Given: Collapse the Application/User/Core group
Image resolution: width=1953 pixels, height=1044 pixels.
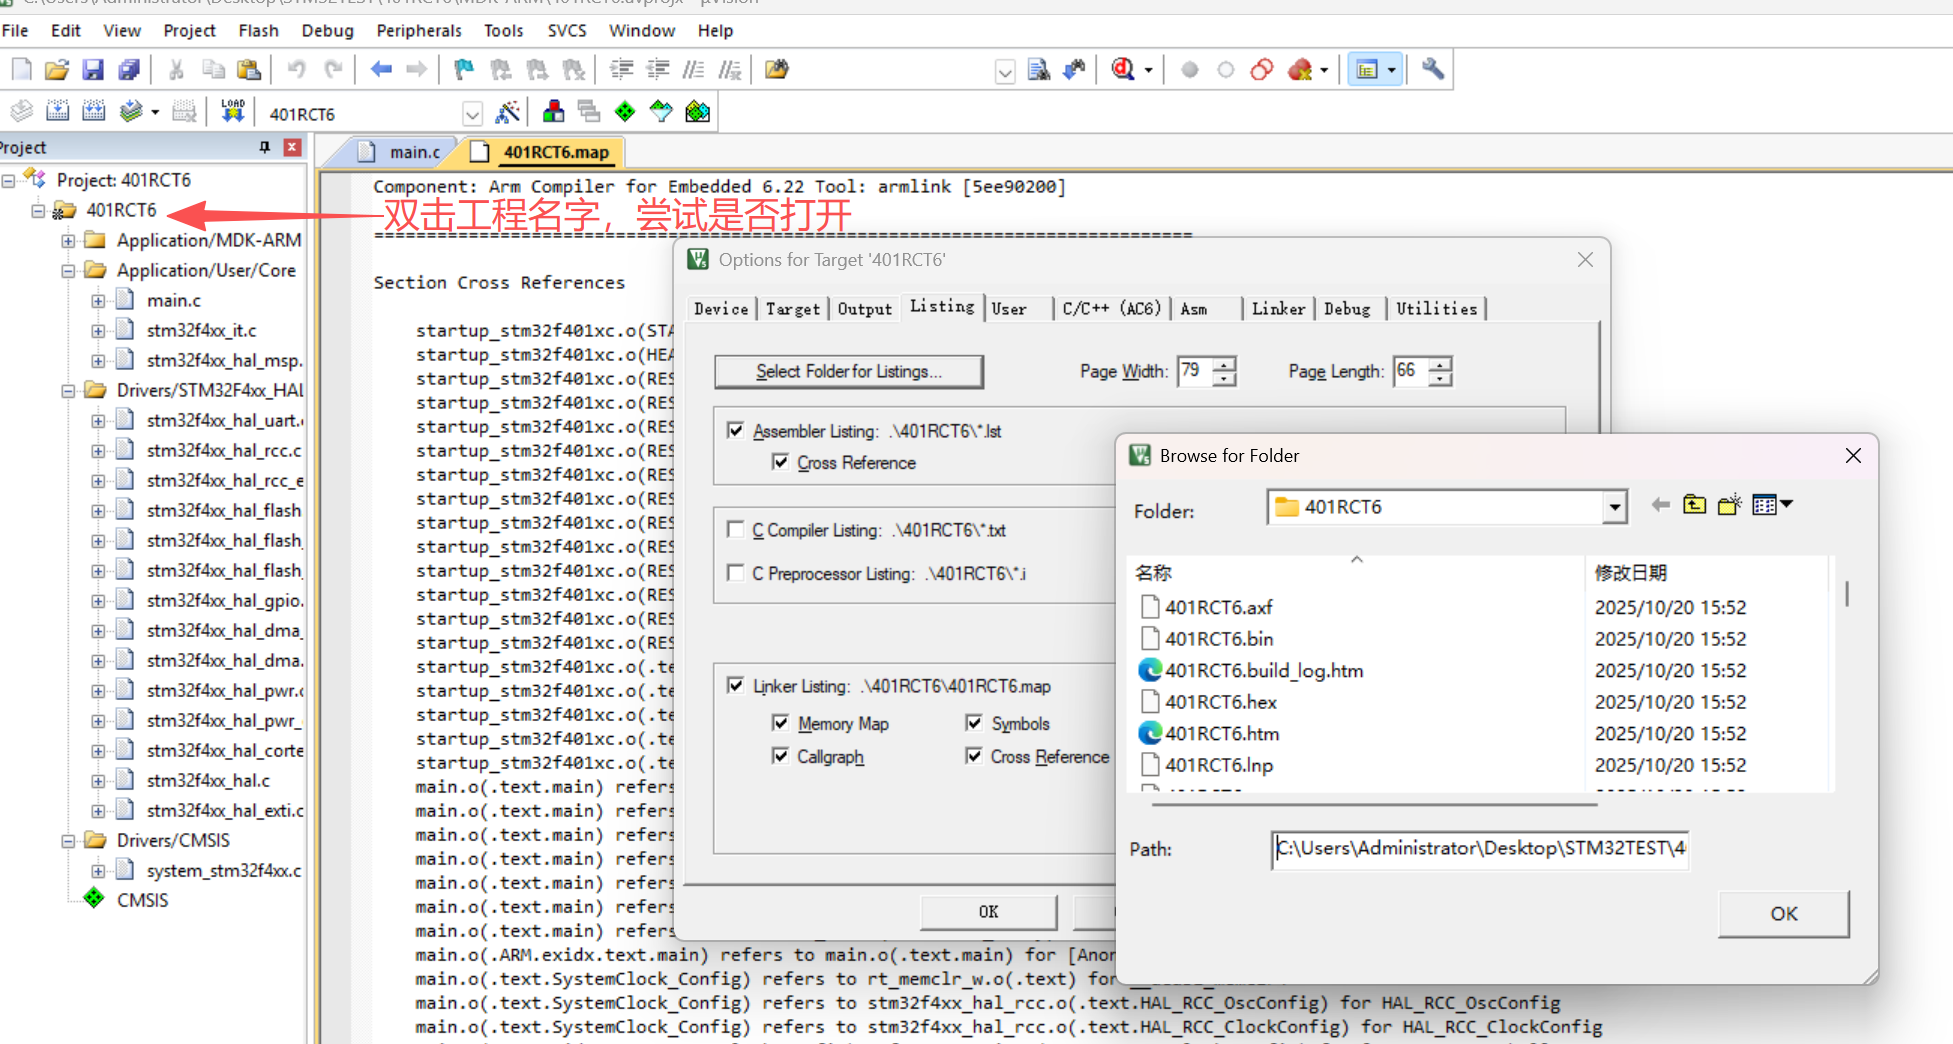Looking at the screenshot, I should tap(68, 271).
